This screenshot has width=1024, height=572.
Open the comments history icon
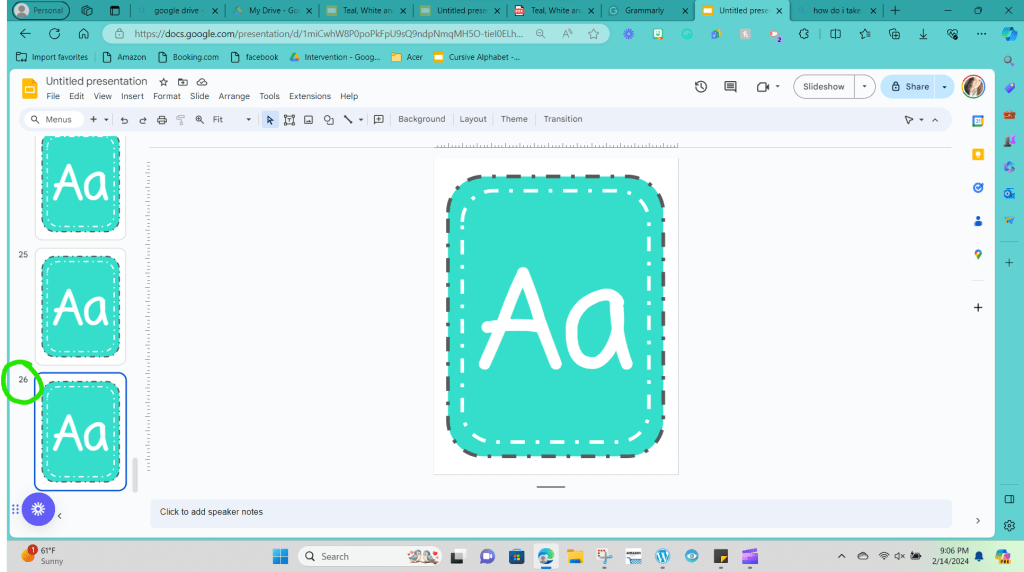pos(731,87)
